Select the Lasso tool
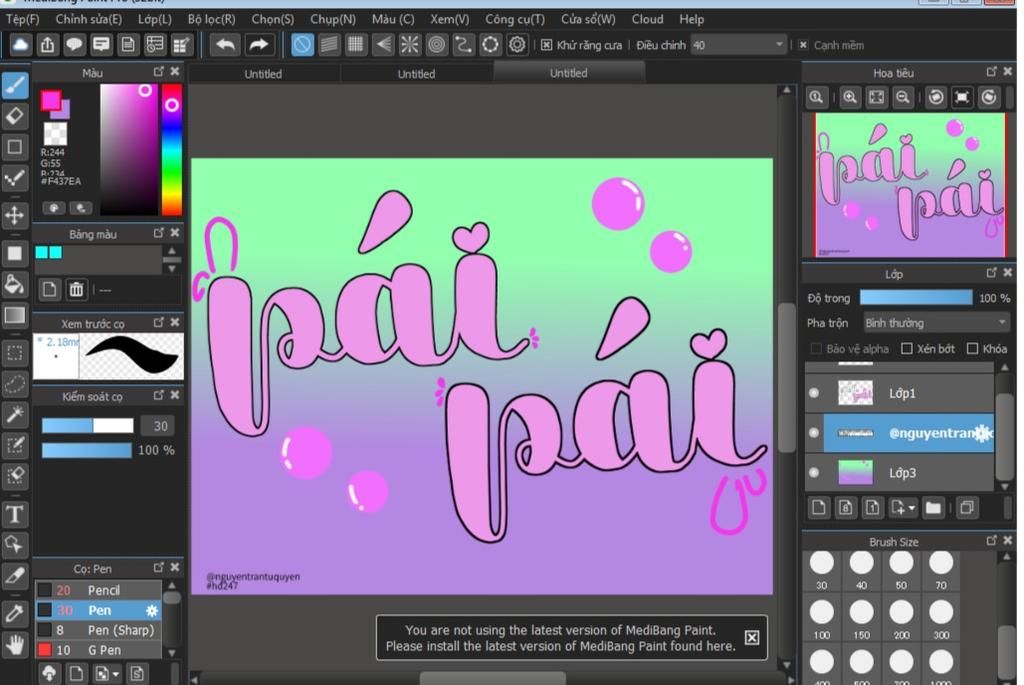 15,384
